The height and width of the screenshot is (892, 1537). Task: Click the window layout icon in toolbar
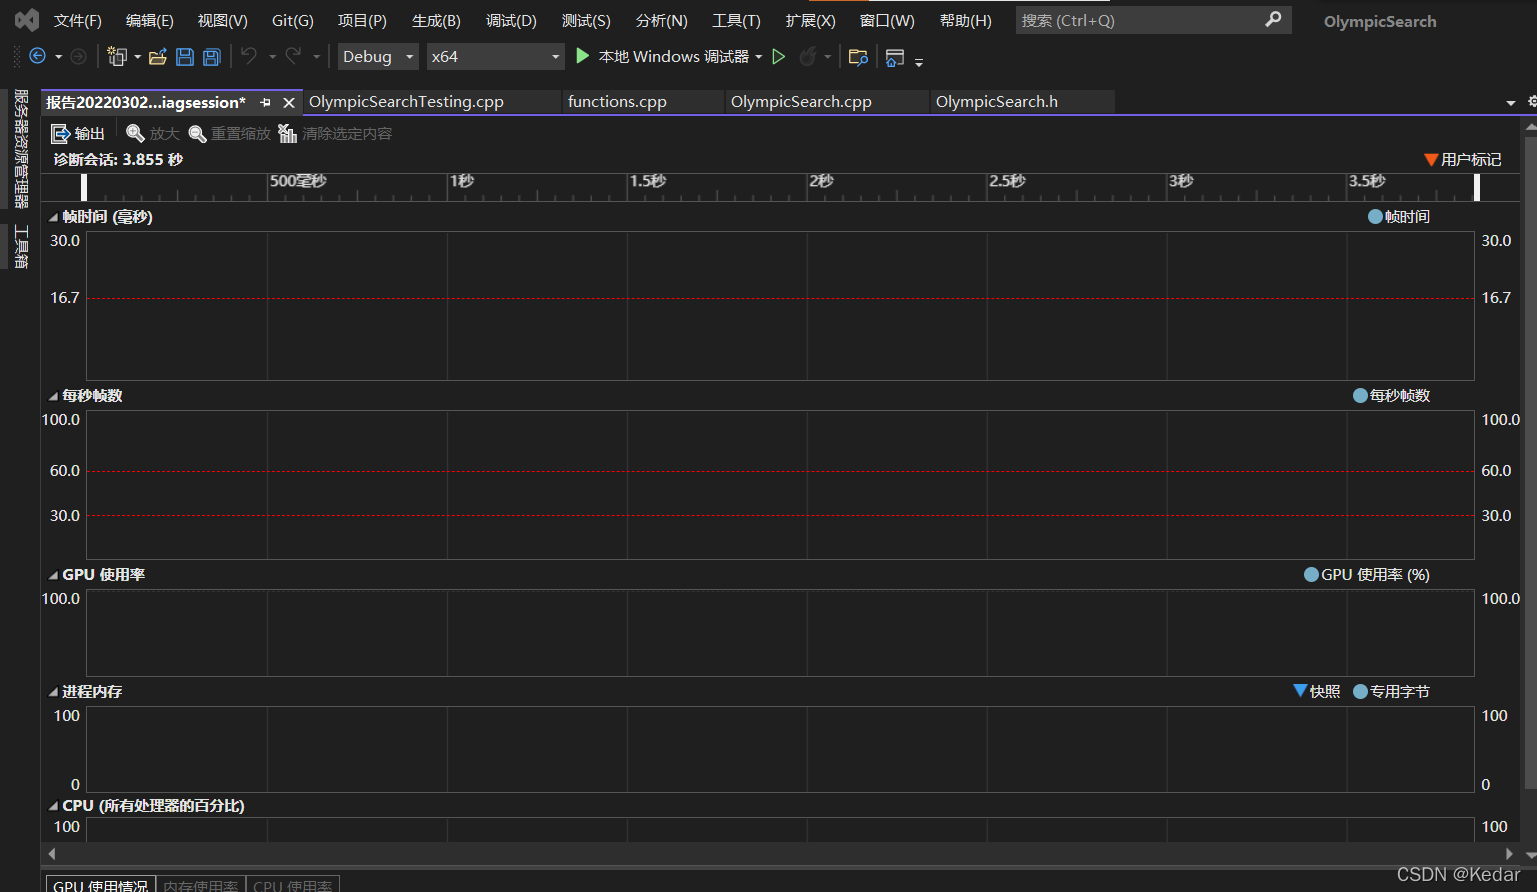pyautogui.click(x=895, y=58)
